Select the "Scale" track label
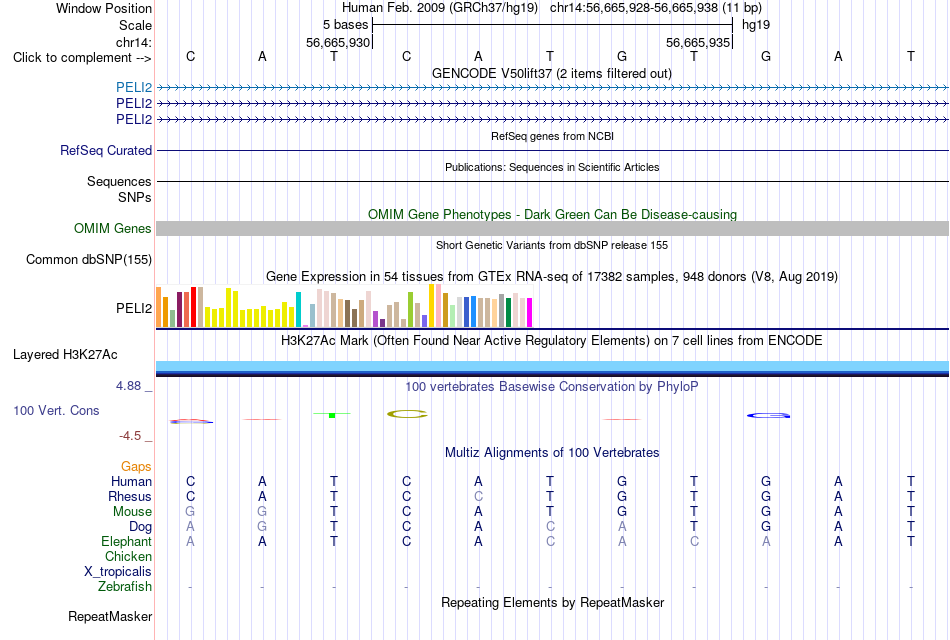The height and width of the screenshot is (640, 950). (135, 25)
